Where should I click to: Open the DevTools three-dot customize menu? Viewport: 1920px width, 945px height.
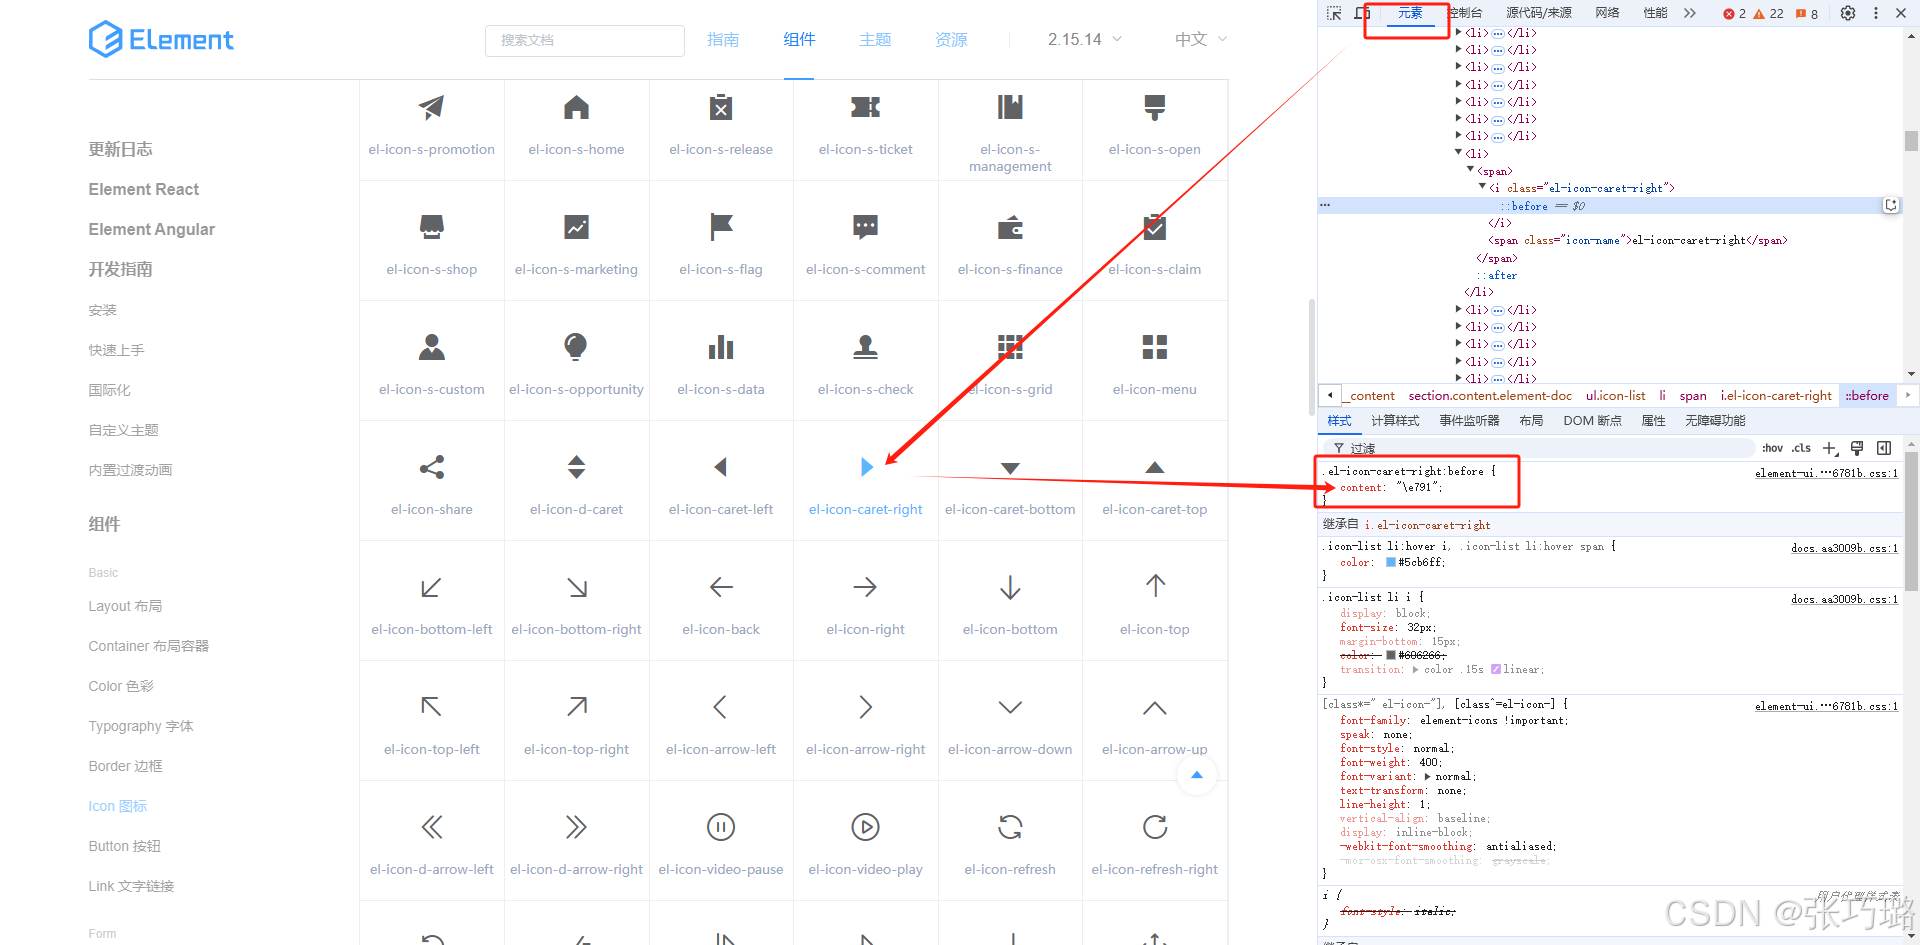1875,13
